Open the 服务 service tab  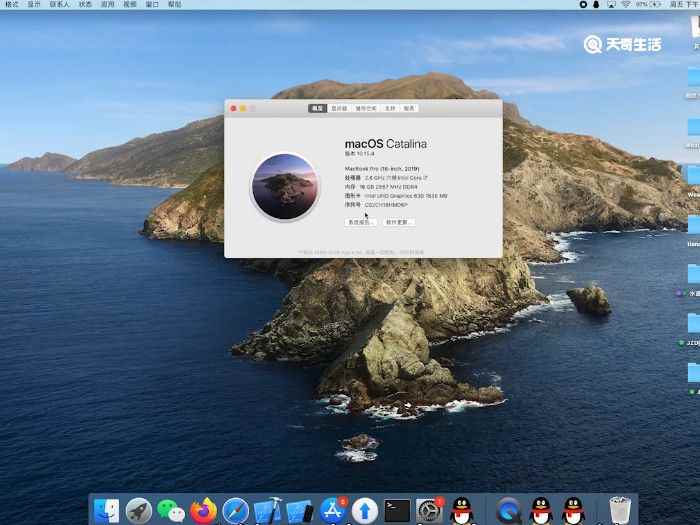coord(409,108)
